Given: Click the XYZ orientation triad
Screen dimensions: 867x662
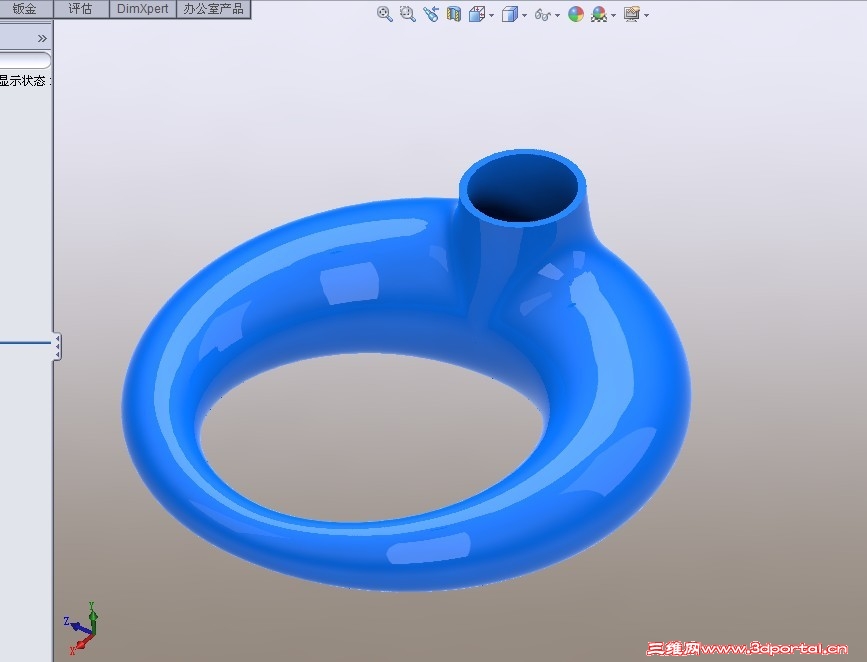Looking at the screenshot, I should (82, 628).
